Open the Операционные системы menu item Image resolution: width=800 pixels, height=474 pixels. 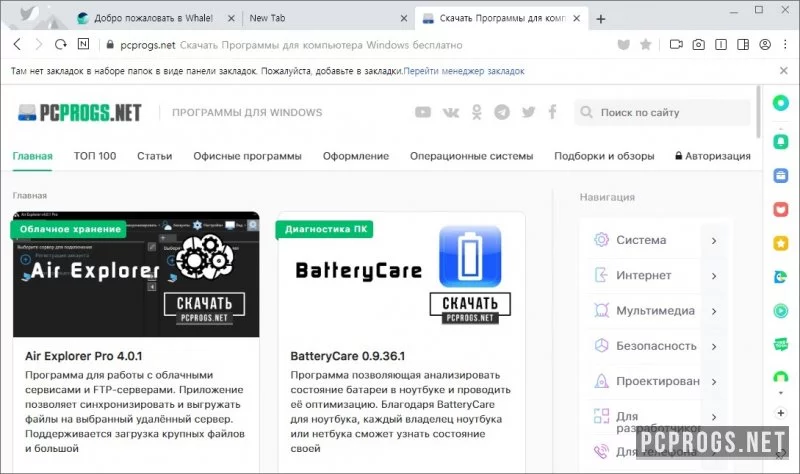(x=471, y=156)
